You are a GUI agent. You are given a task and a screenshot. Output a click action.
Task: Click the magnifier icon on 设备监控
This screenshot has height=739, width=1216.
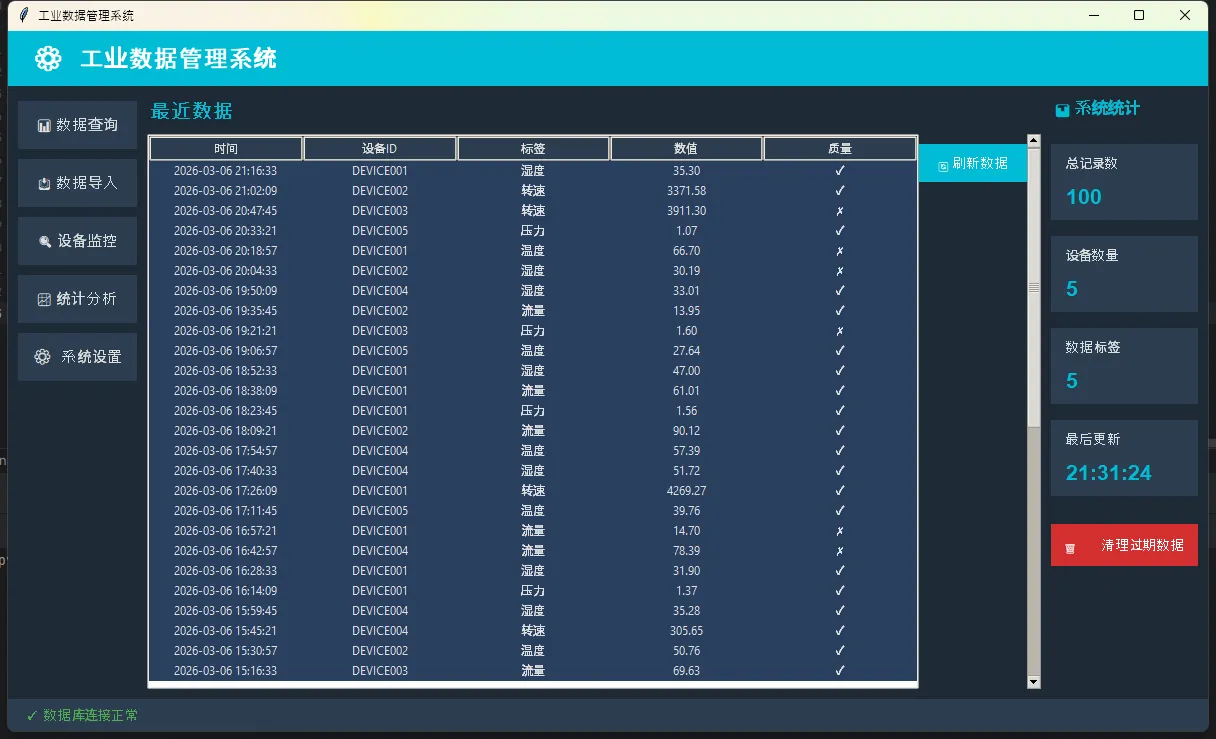pos(45,242)
